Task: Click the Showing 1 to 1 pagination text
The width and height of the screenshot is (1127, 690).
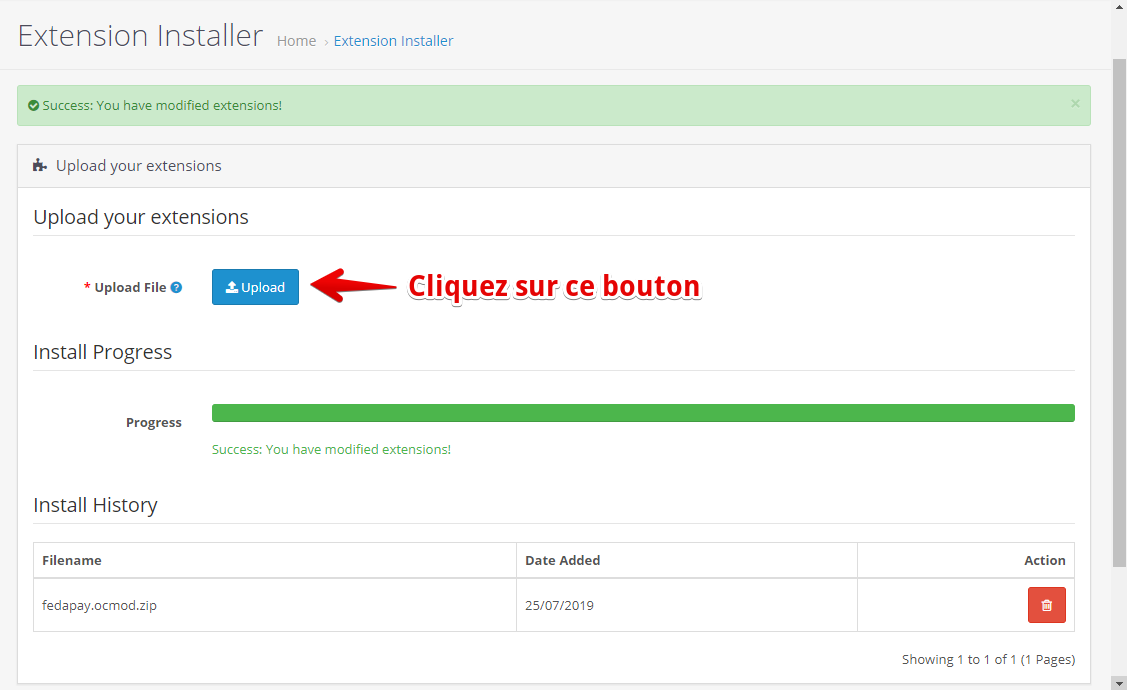Action: (988, 659)
